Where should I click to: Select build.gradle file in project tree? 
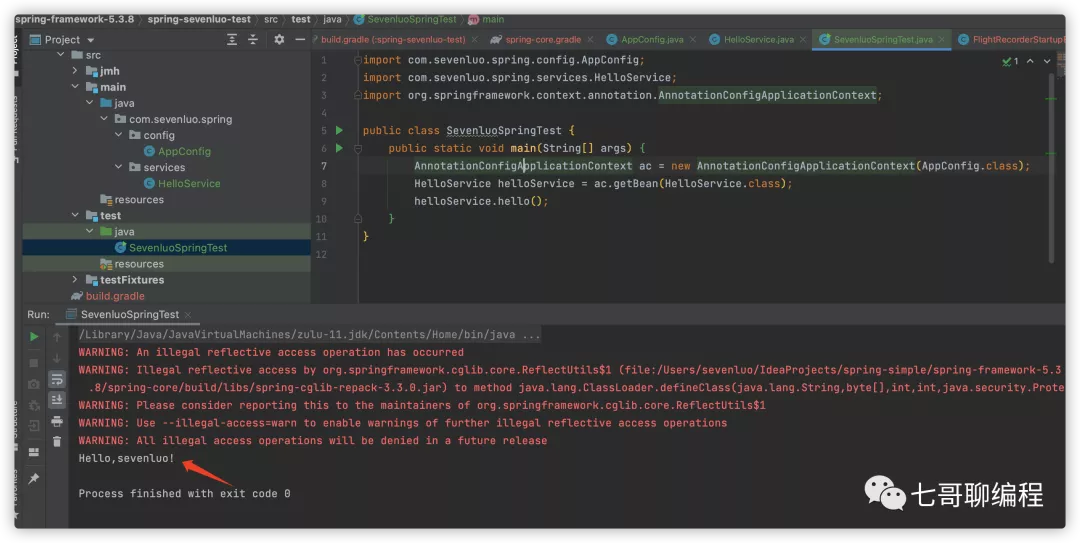(114, 296)
